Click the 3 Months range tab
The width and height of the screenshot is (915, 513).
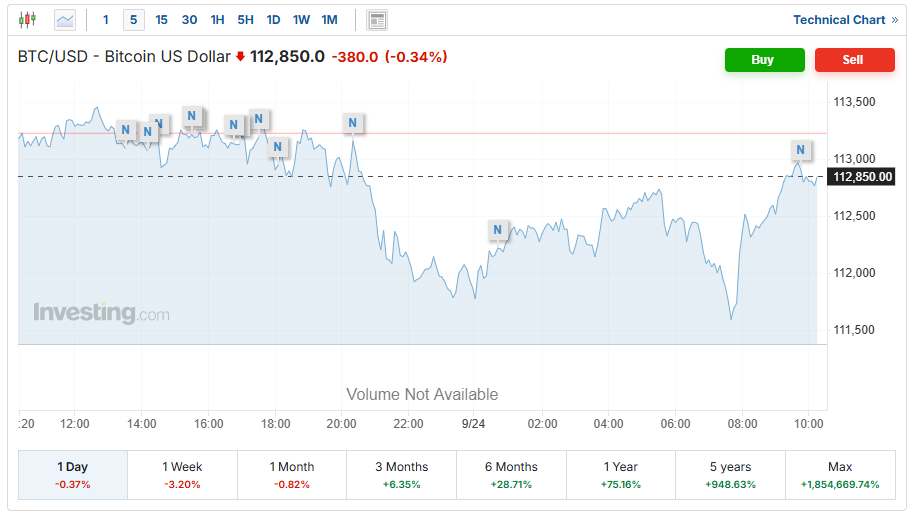401,474
